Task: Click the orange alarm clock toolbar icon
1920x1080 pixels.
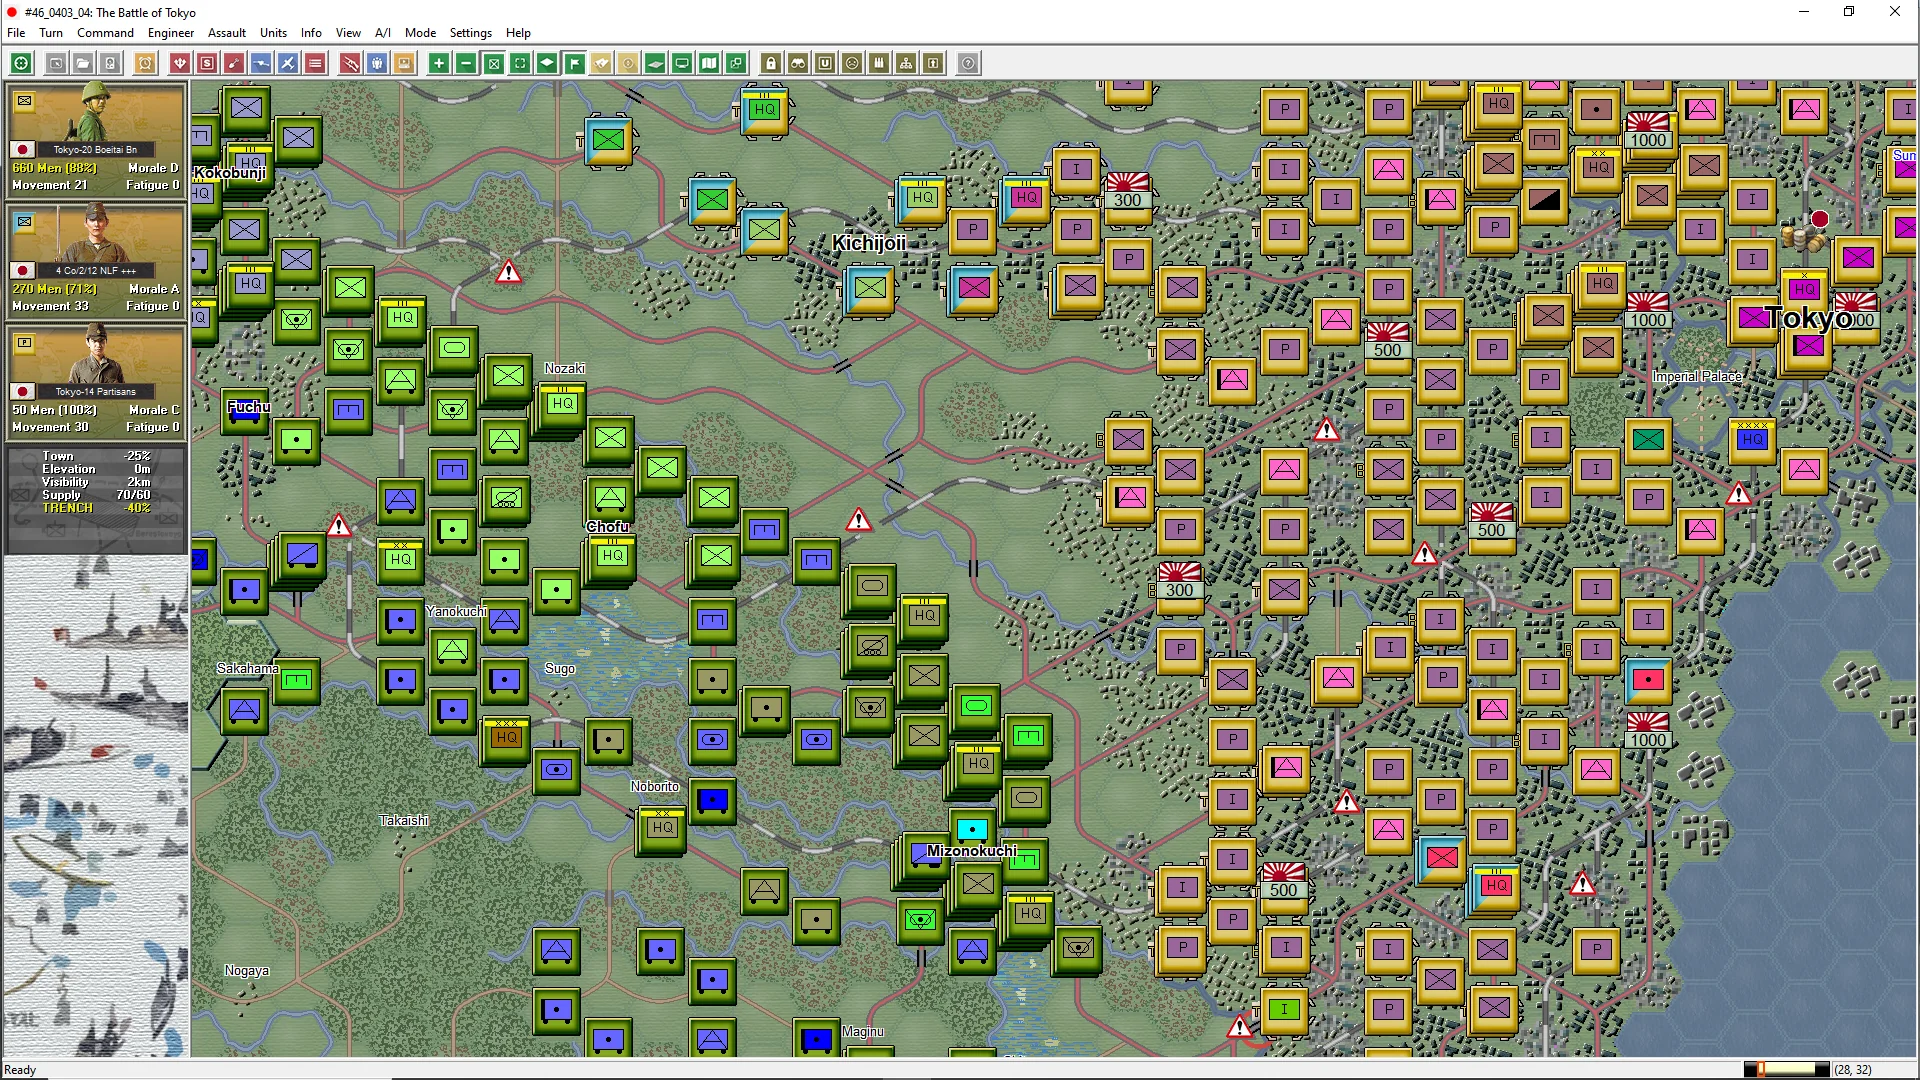Action: click(x=145, y=63)
